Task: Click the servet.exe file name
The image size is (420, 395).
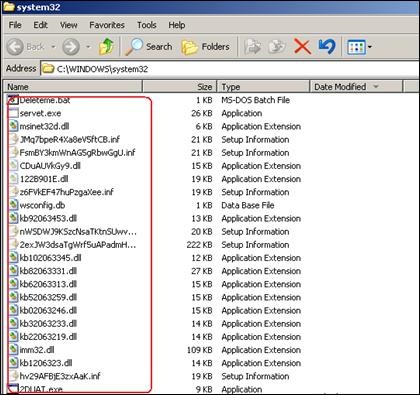Action: click(40, 113)
